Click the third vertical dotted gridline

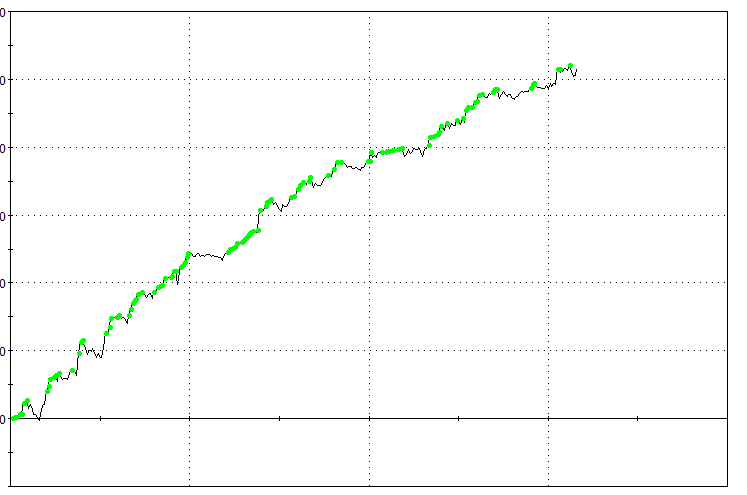click(x=549, y=250)
